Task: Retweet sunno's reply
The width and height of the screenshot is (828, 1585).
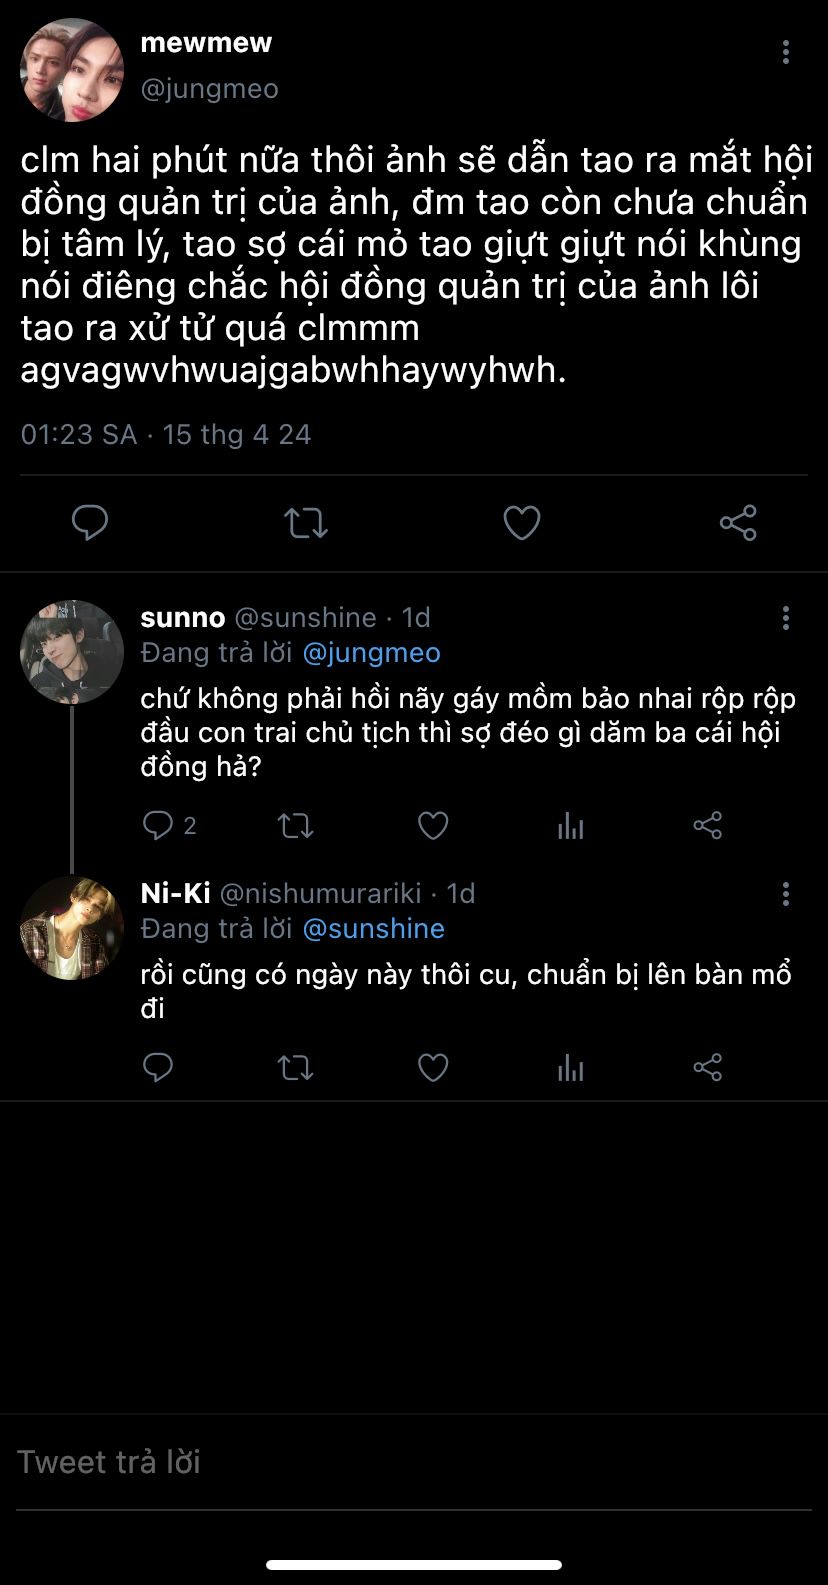Action: coord(295,825)
